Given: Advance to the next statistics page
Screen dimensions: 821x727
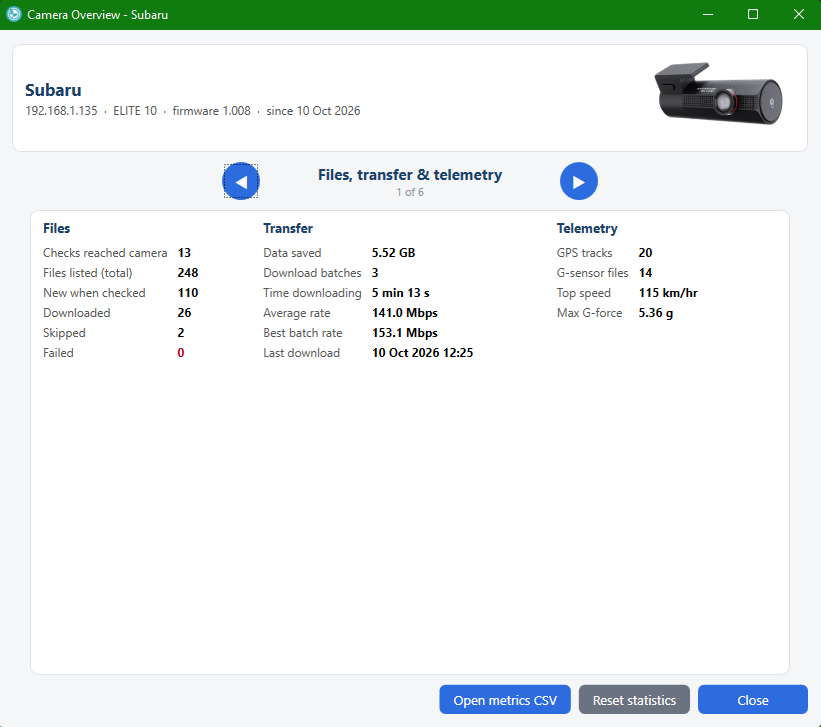Looking at the screenshot, I should pyautogui.click(x=579, y=181).
